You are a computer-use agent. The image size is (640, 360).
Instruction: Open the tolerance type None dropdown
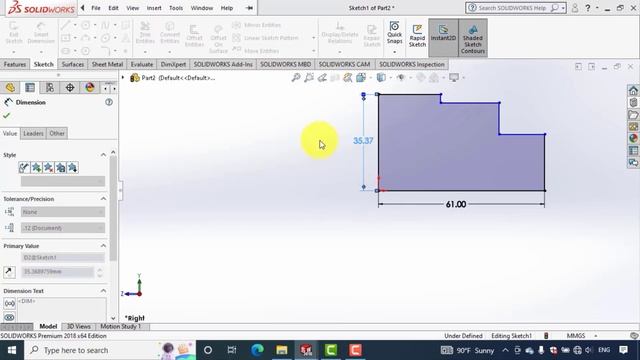pos(63,212)
